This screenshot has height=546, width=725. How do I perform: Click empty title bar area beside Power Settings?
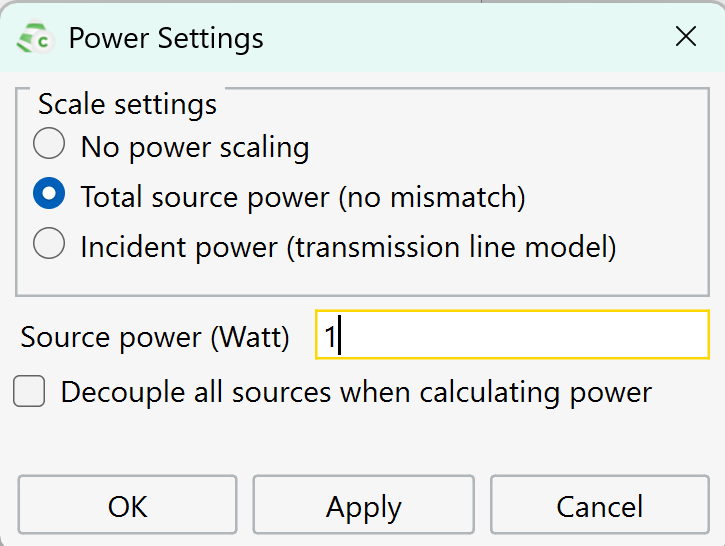click(x=462, y=37)
